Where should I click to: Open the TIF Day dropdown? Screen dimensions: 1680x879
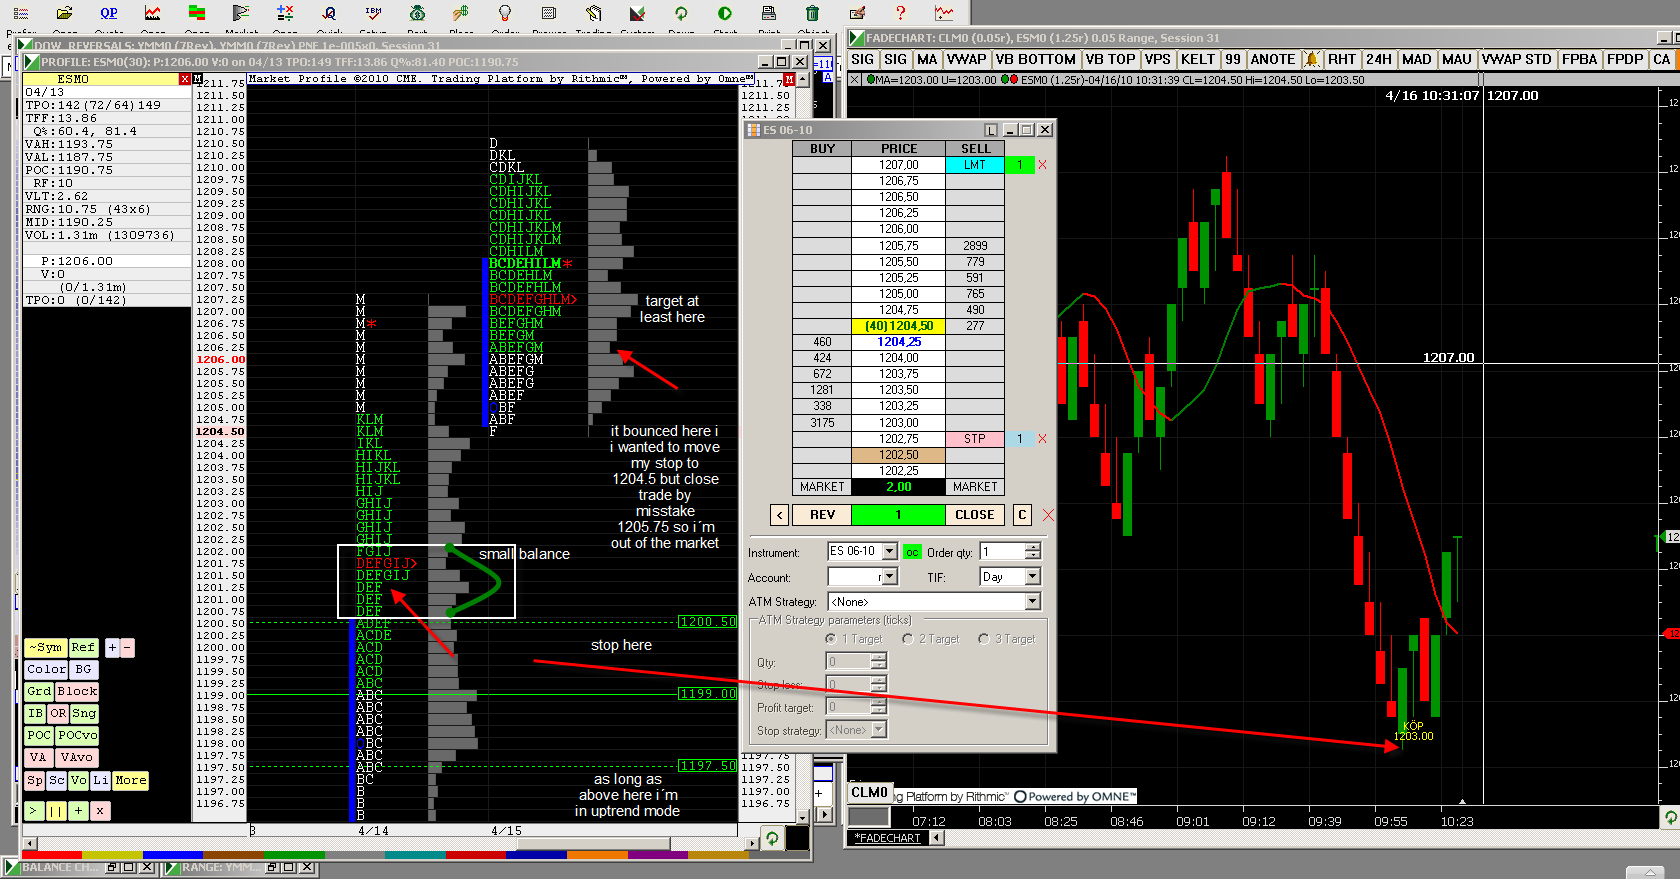point(1033,577)
